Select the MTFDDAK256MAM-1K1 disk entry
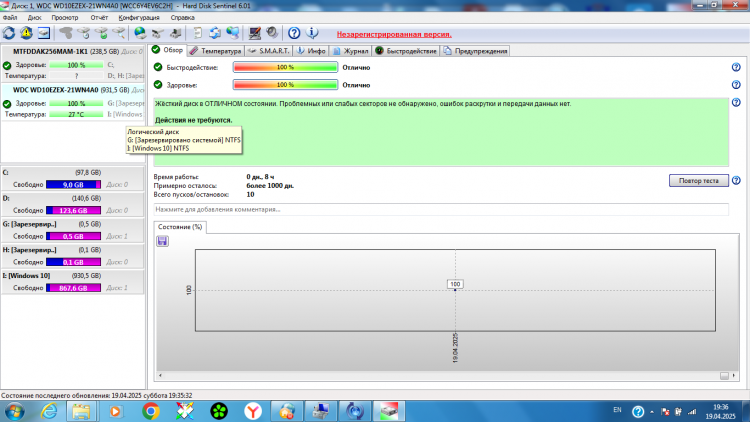 (x=73, y=63)
